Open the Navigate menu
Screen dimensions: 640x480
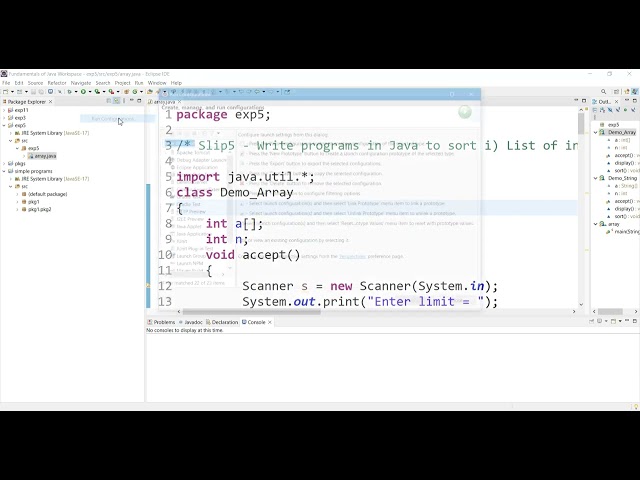[x=81, y=83]
